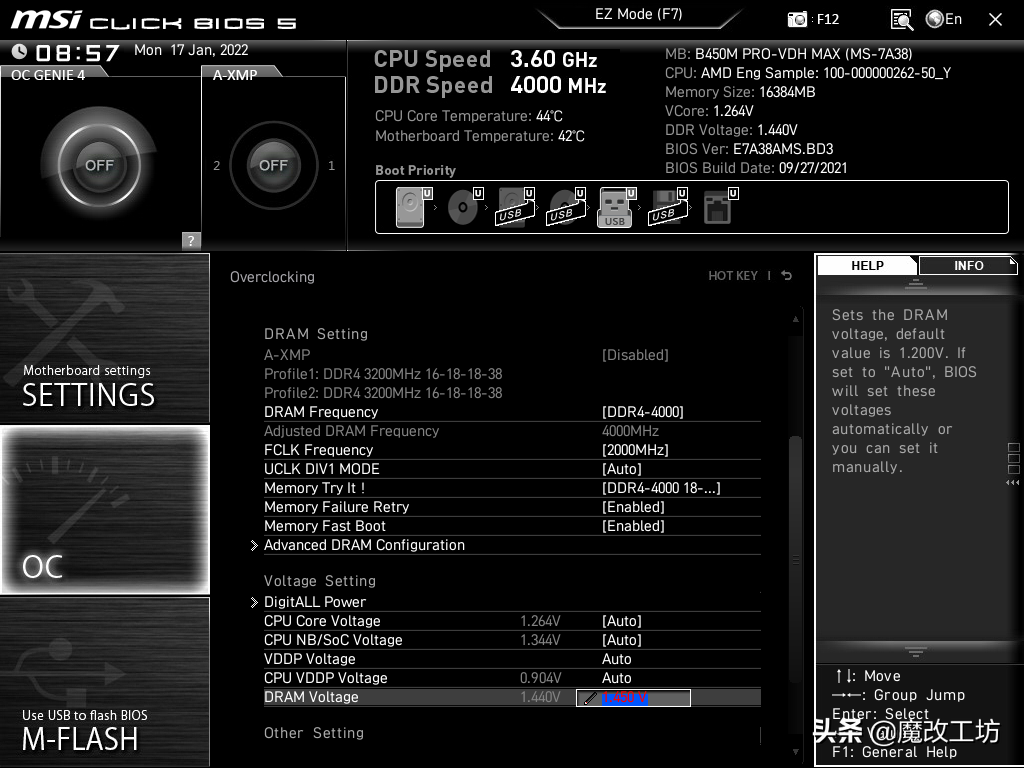Click the HOT KEY label
This screenshot has height=768, width=1024.
pyautogui.click(x=733, y=276)
